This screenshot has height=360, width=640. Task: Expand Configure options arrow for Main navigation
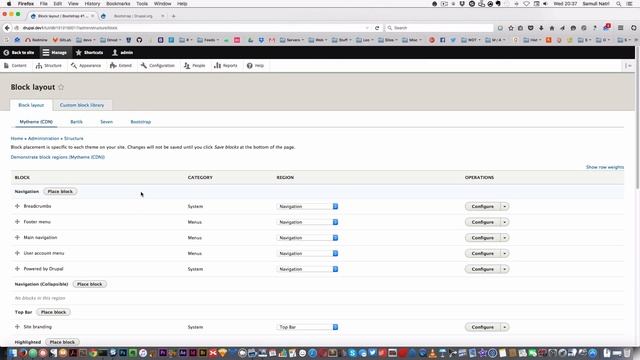click(505, 238)
